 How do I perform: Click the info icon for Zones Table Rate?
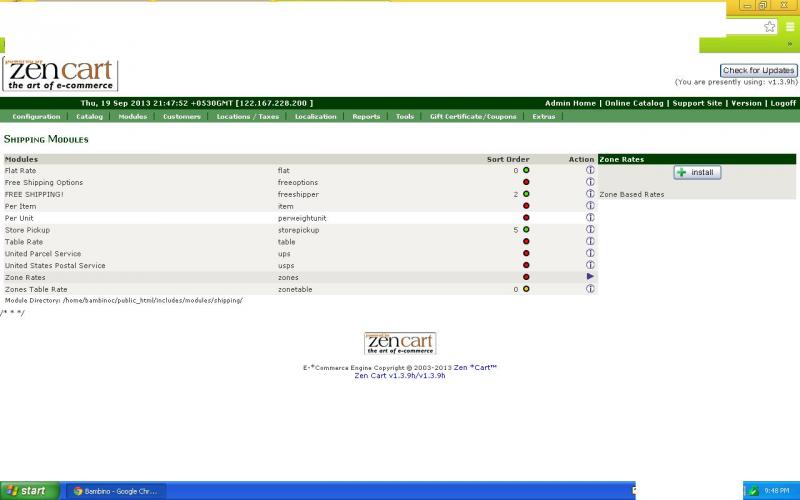coord(590,288)
